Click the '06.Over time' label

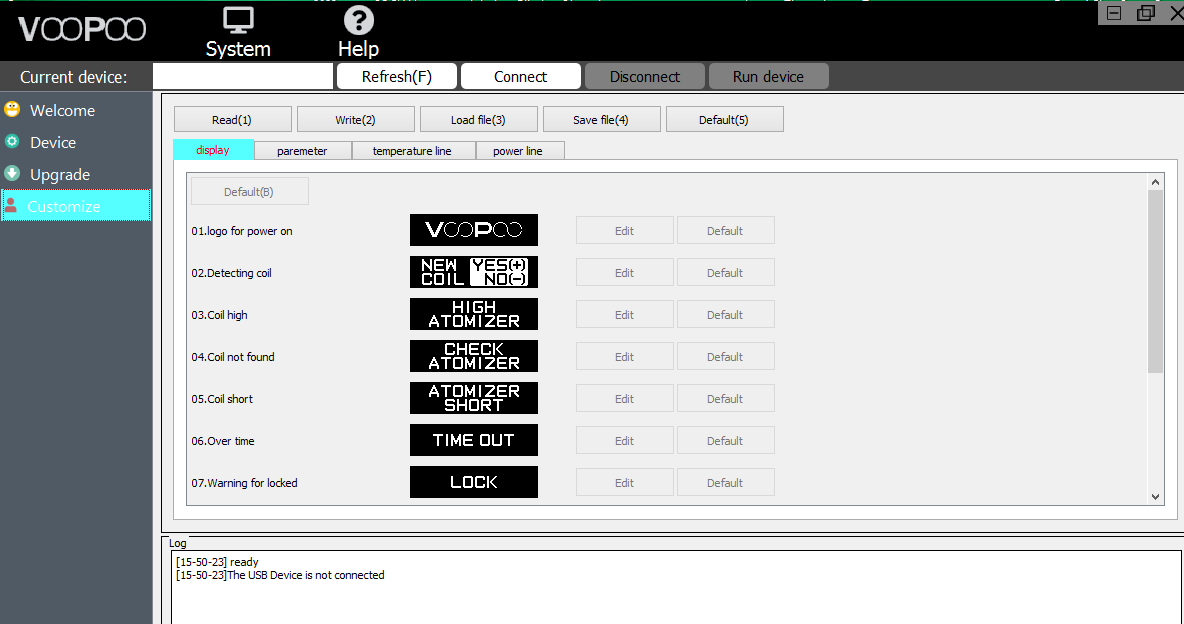pyautogui.click(x=223, y=441)
